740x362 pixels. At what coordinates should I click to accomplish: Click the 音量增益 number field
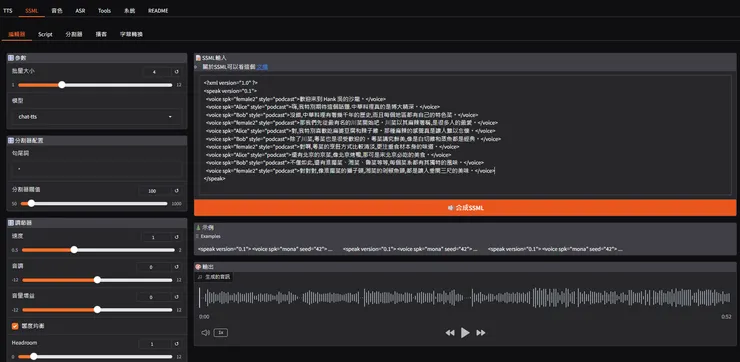click(153, 297)
